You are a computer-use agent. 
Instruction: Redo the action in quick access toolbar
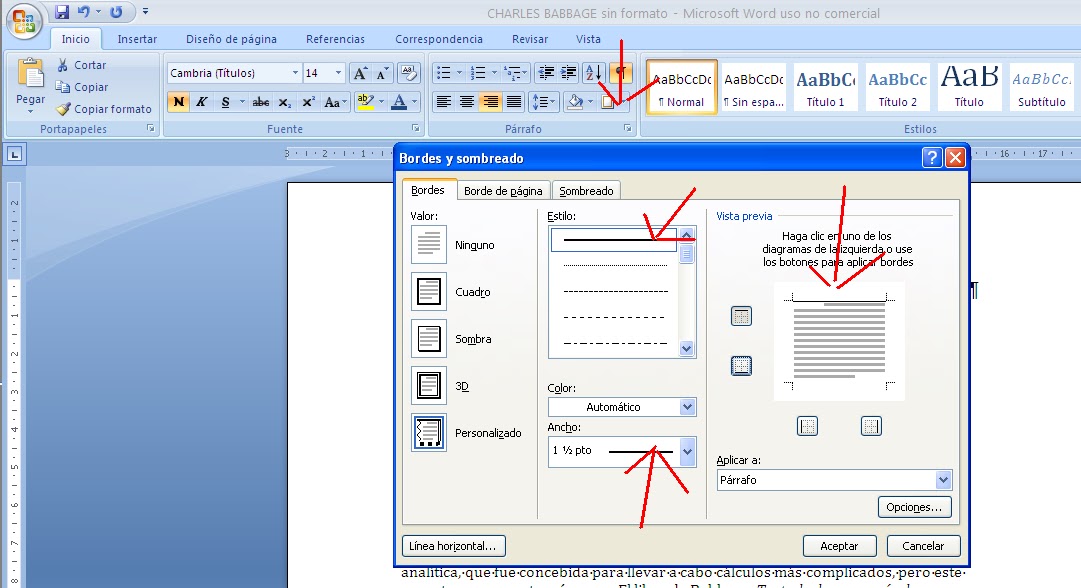[x=117, y=12]
